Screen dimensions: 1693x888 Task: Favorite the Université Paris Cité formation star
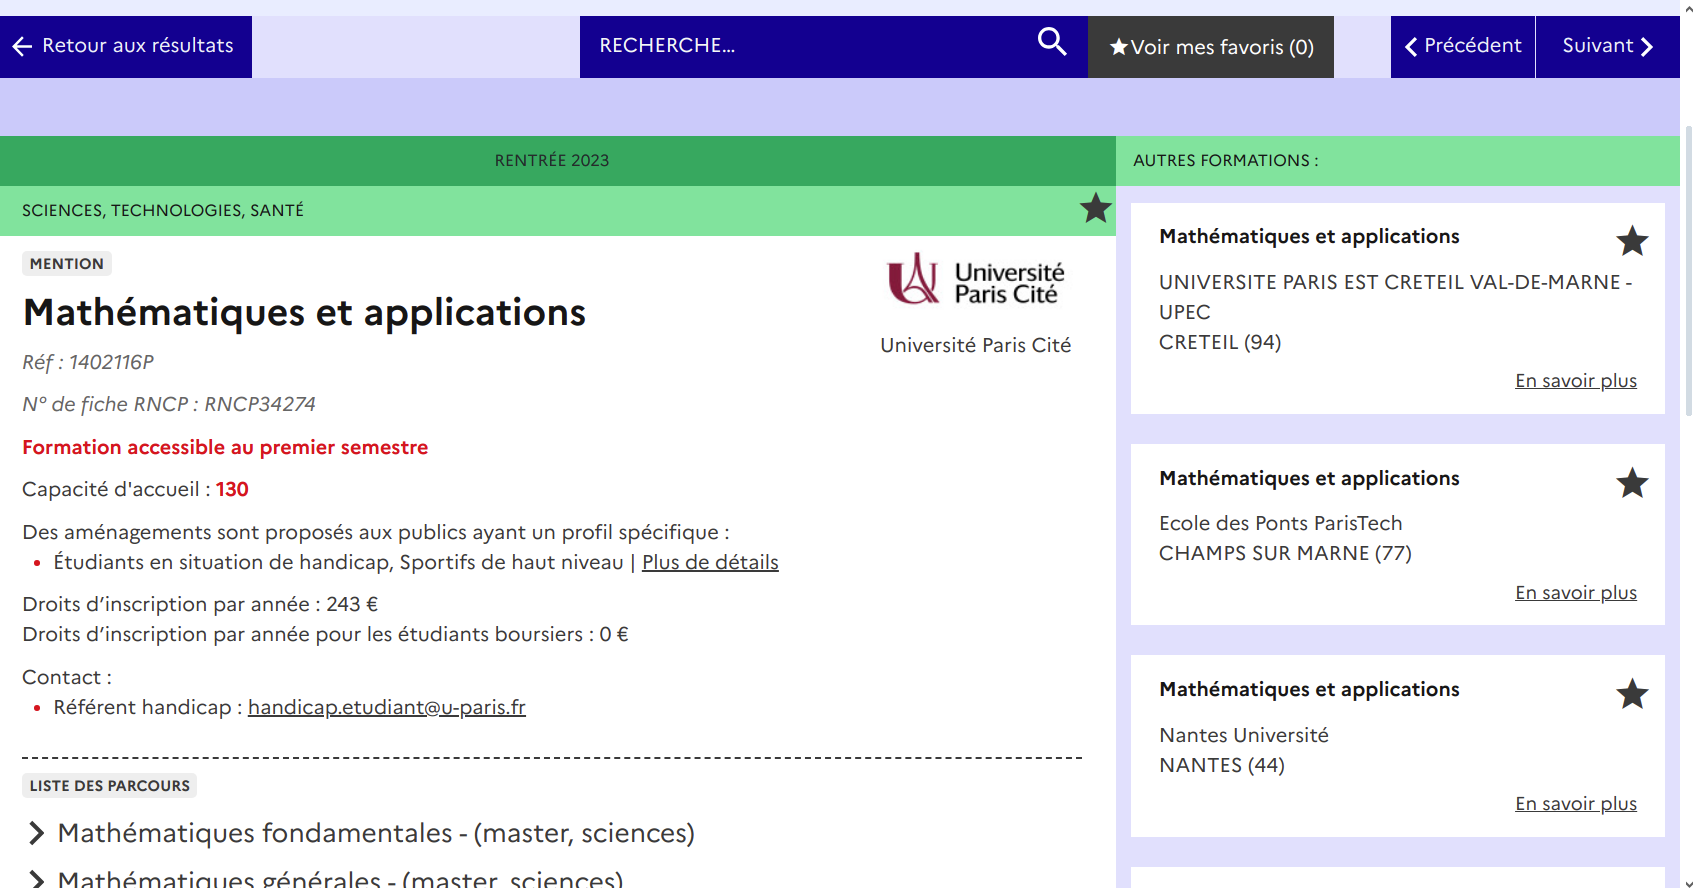1096,208
